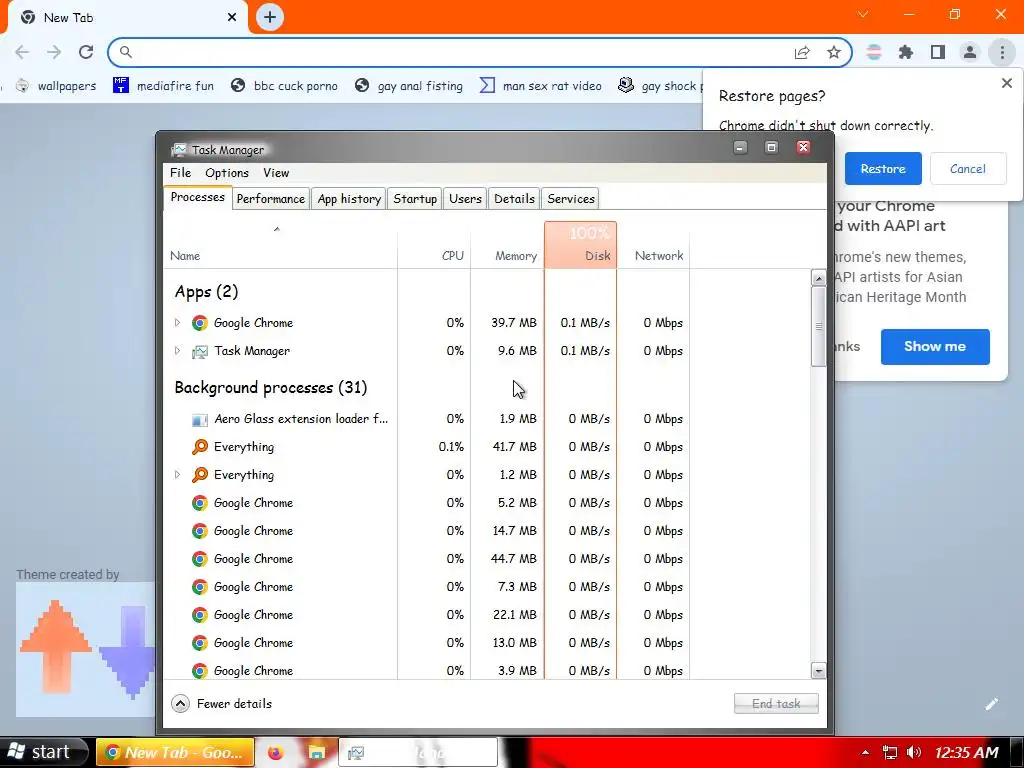Click the customize Chrome pencil icon

click(x=992, y=703)
